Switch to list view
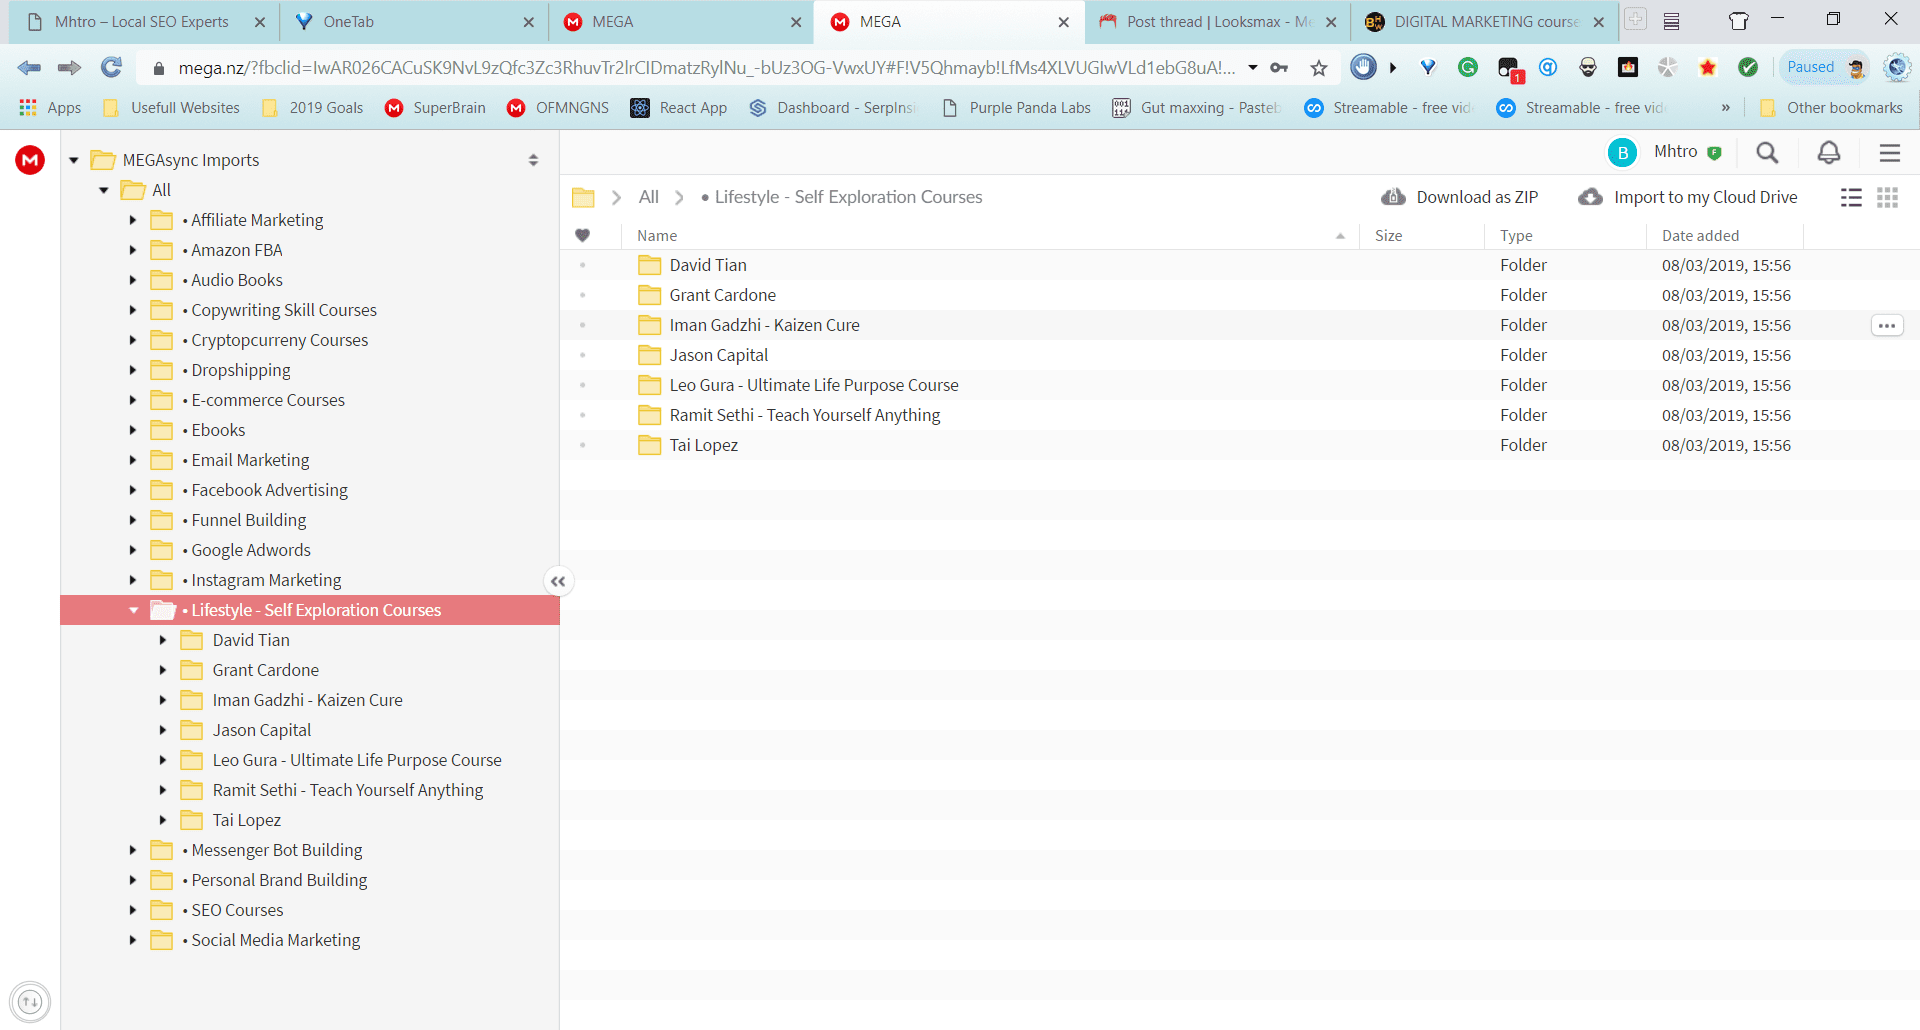 tap(1851, 198)
